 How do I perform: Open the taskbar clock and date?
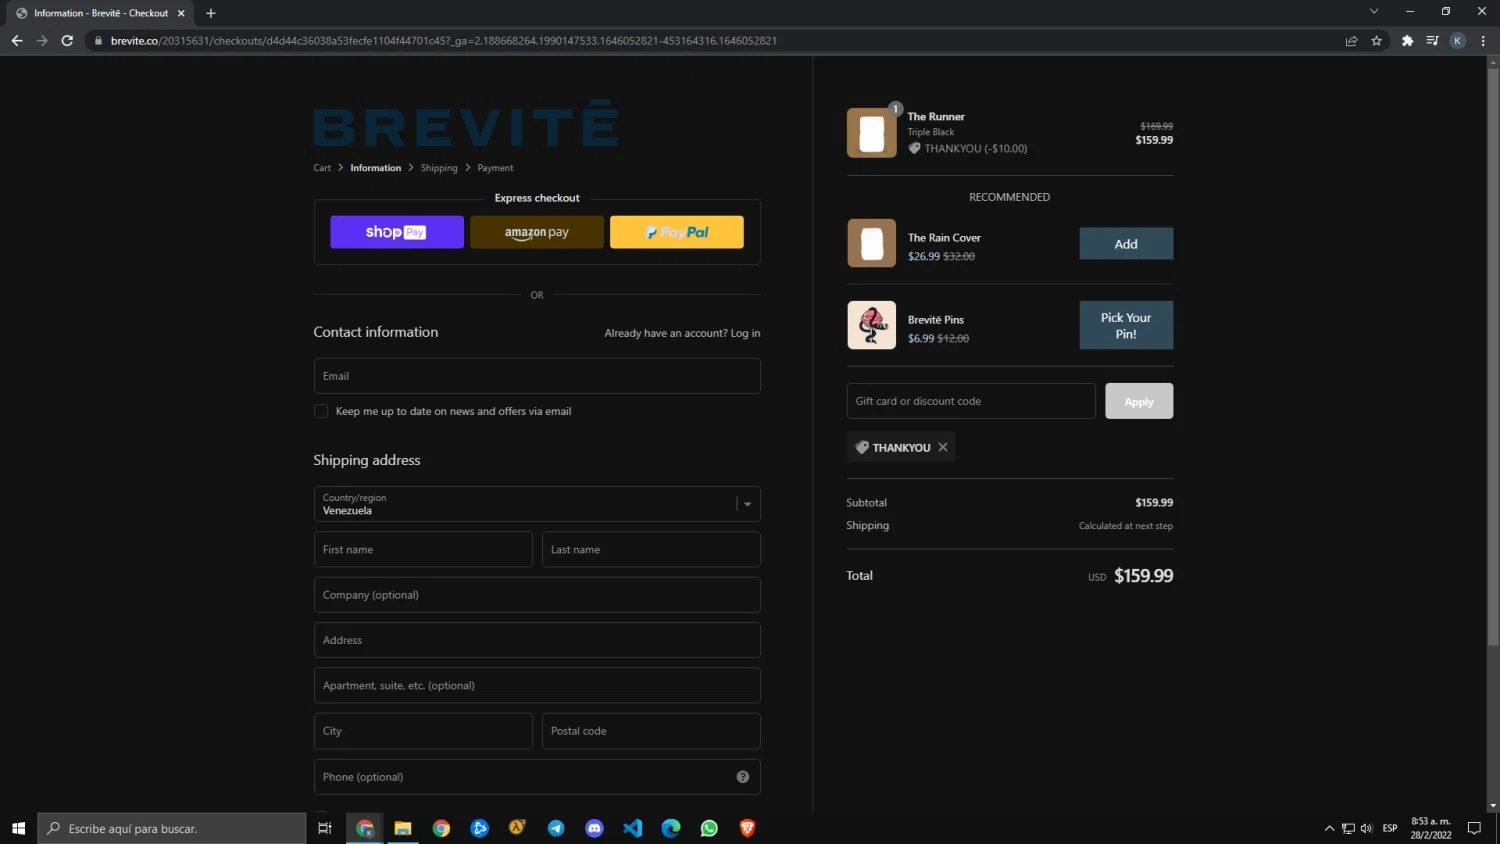point(1431,828)
